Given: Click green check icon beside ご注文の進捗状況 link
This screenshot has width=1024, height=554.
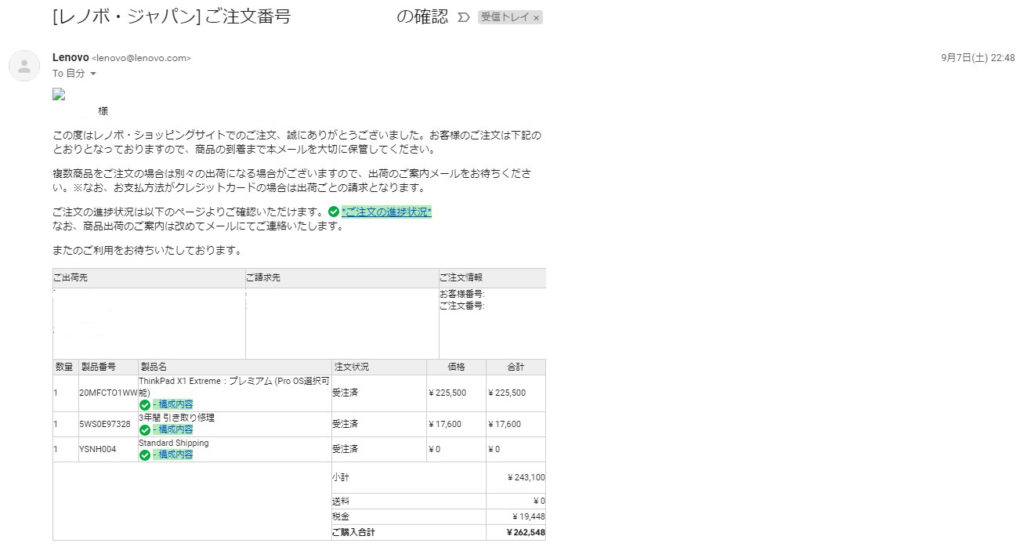Looking at the screenshot, I should (334, 212).
